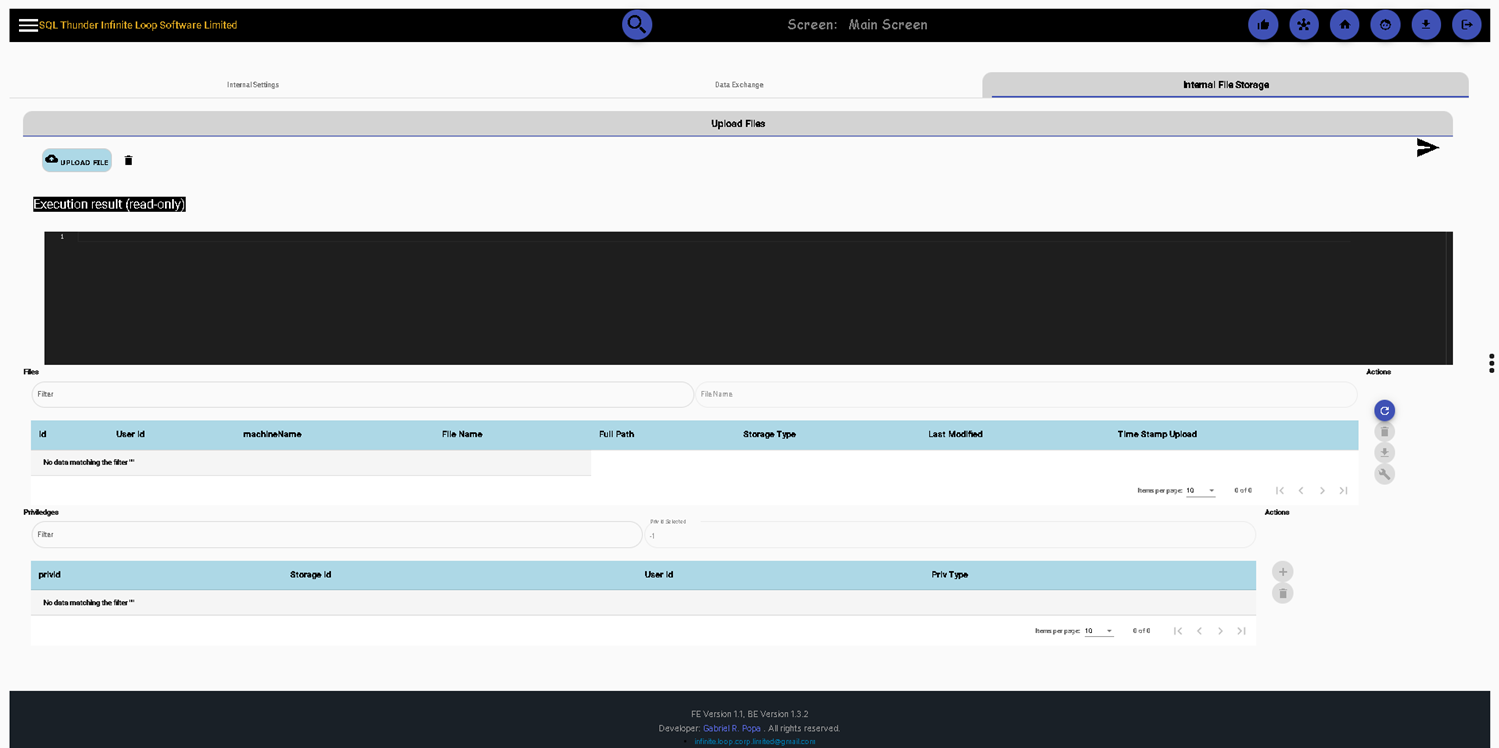Delete upload with trash icon beside Upload File
Viewport: 1499px width, 748px height.
pos(128,160)
